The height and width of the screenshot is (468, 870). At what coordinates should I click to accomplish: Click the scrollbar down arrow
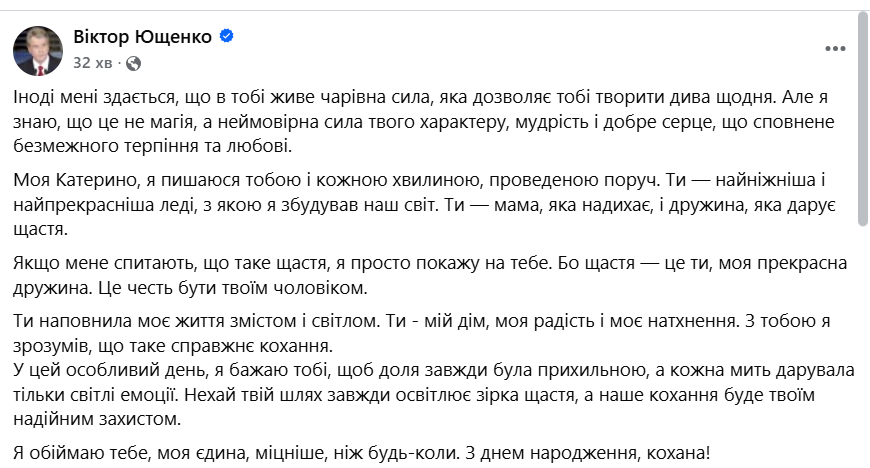(863, 461)
